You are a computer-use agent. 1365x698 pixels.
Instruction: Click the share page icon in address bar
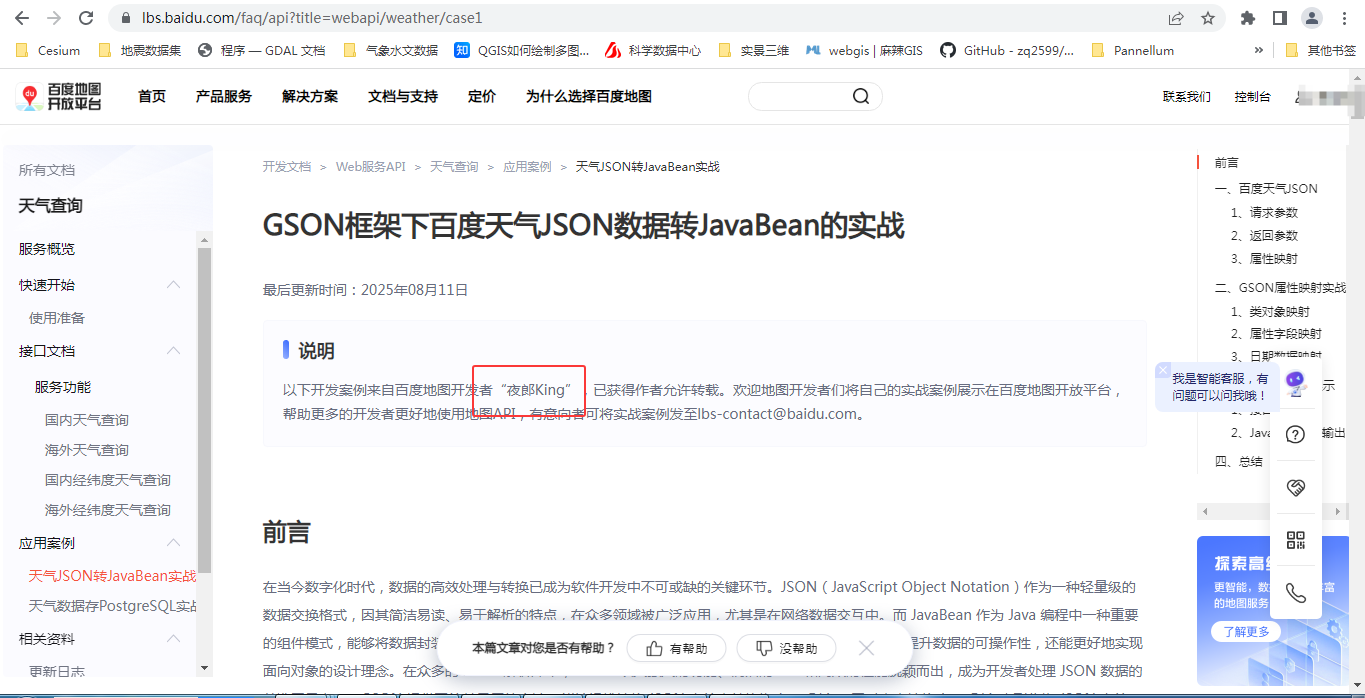pyautogui.click(x=1176, y=18)
